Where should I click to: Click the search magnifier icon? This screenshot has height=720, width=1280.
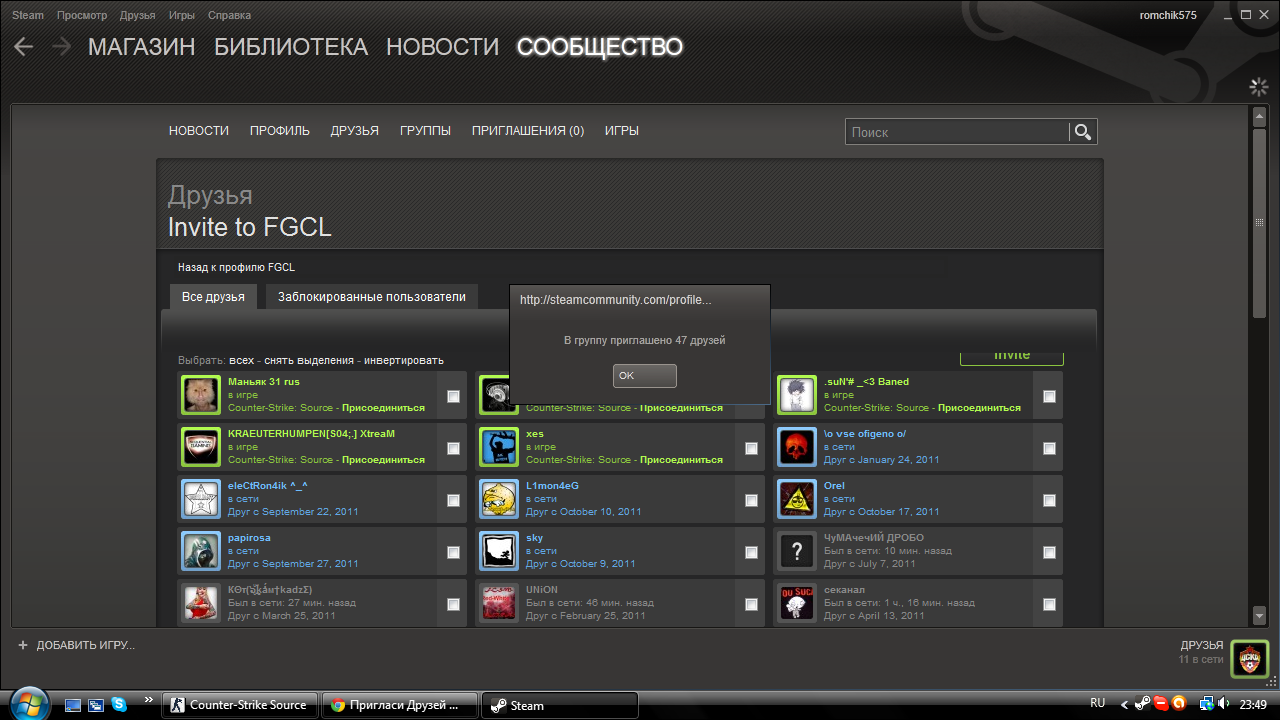point(1082,132)
